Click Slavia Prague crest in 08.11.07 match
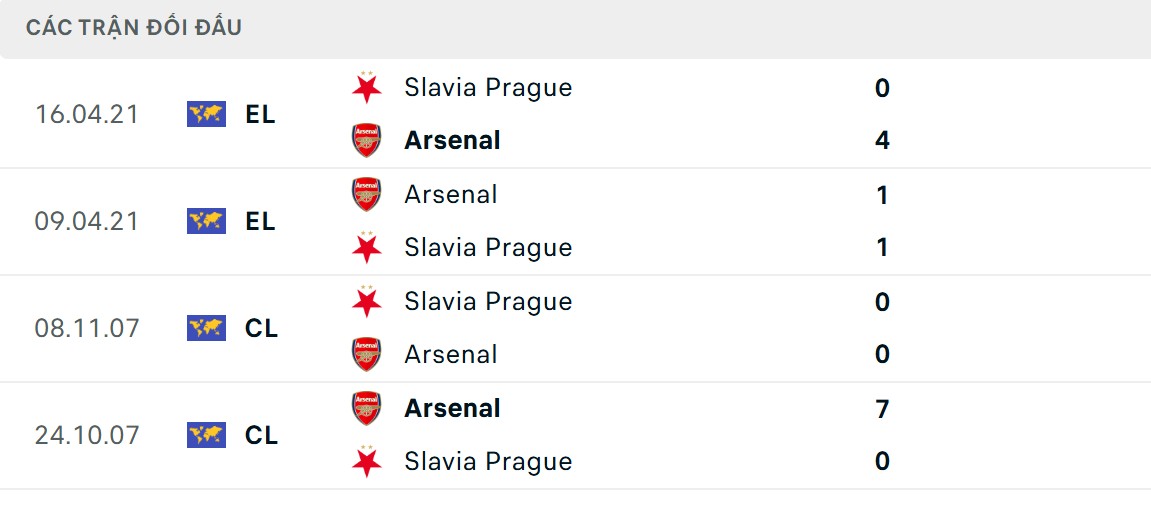This screenshot has height=517, width=1151. coord(367,301)
